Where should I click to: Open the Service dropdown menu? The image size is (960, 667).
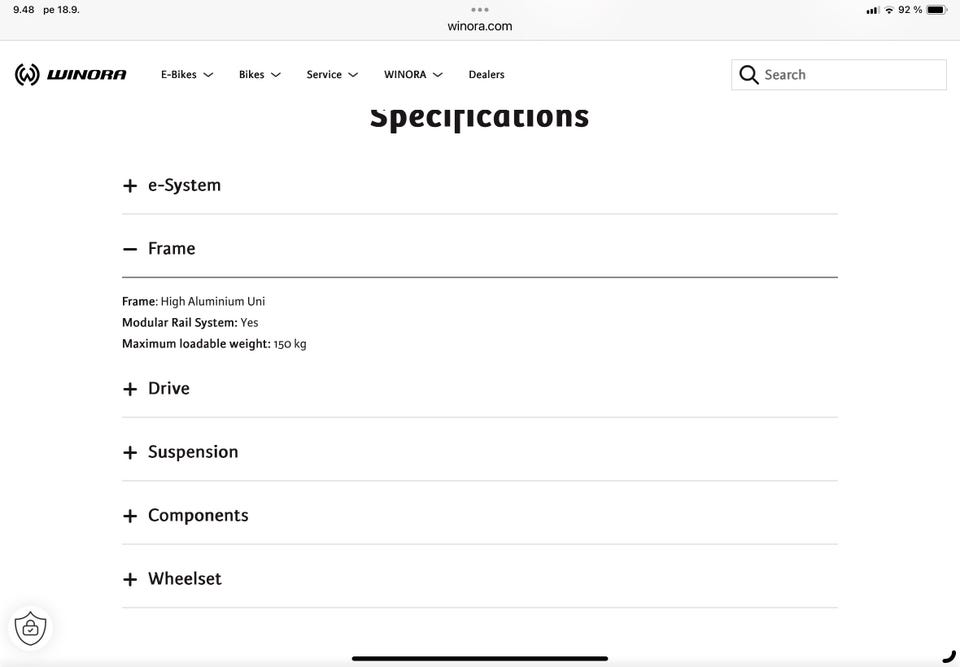332,75
